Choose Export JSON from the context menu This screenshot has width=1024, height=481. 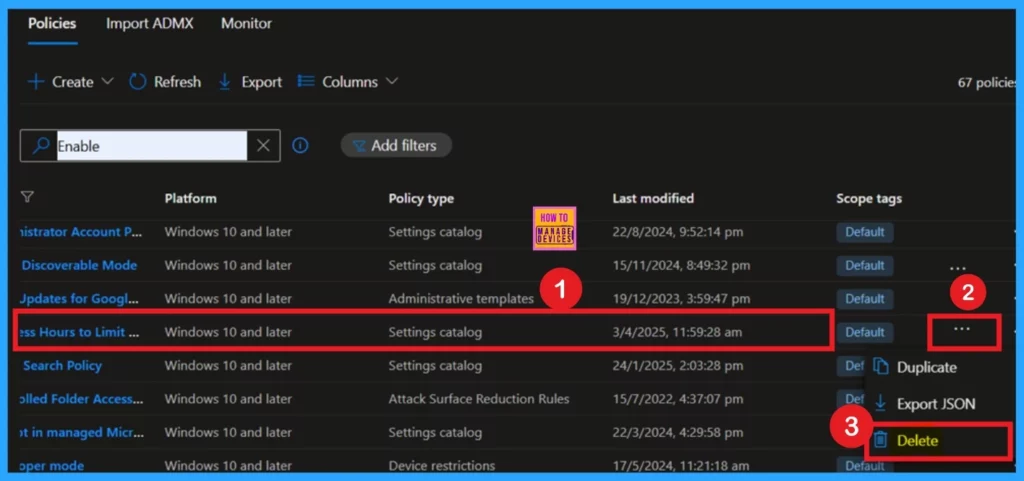point(936,404)
